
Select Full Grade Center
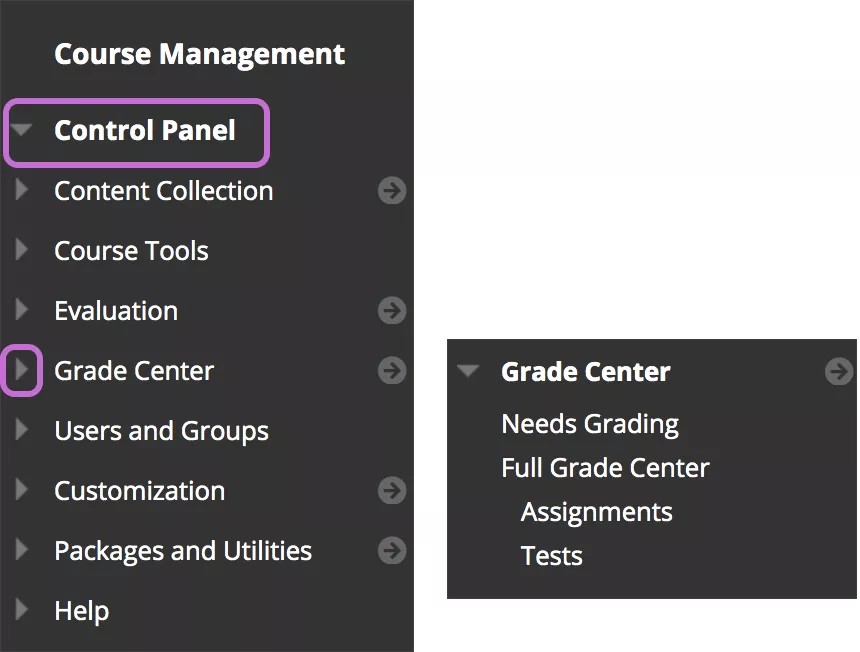[604, 467]
